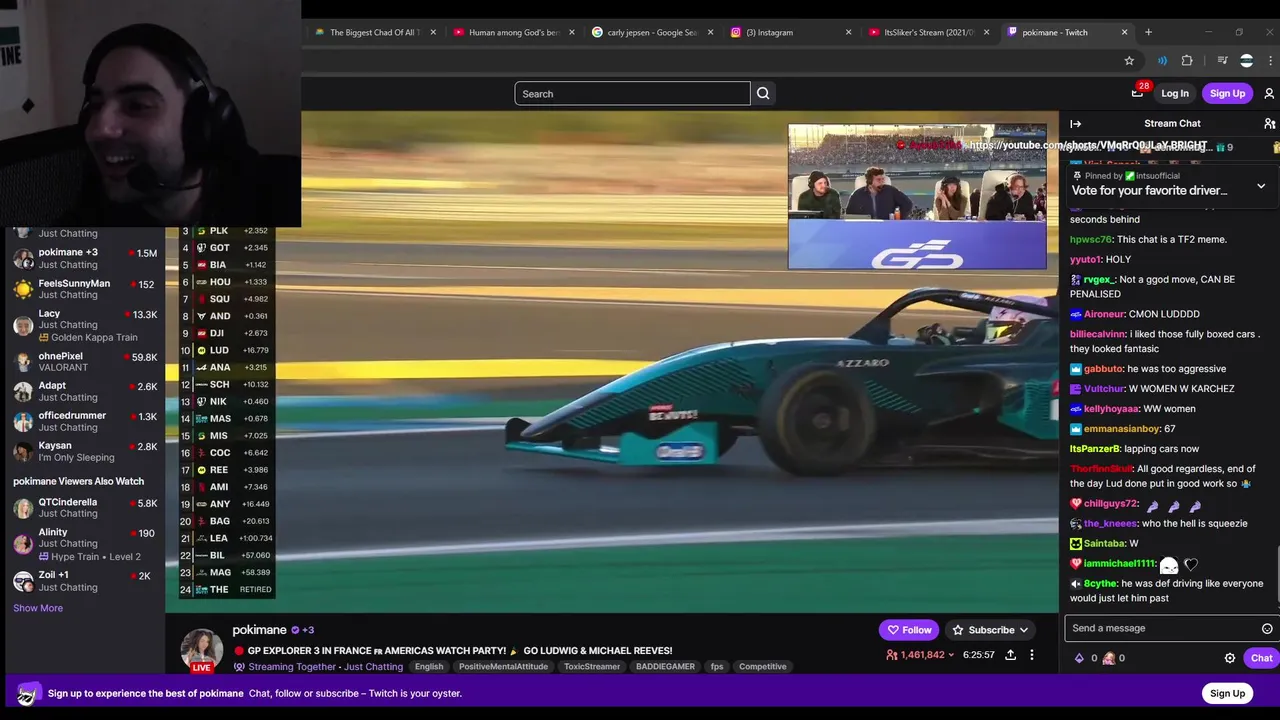Open the Just Chatting category link
1280x720 pixels.
click(373, 667)
